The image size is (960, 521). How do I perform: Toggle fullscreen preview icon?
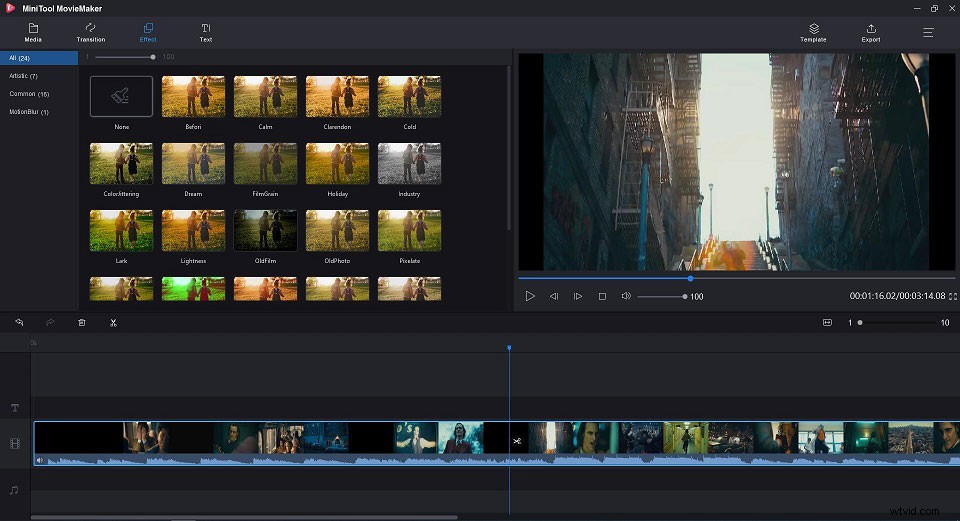click(953, 296)
